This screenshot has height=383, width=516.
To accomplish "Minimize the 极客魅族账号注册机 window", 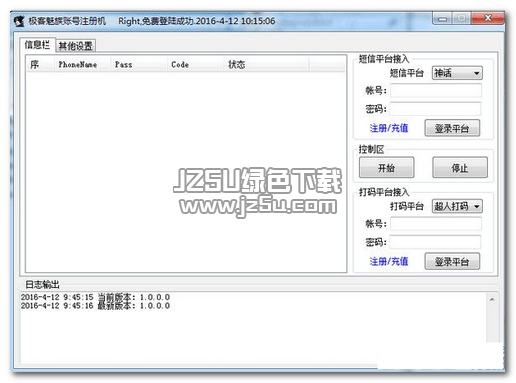I will tap(442, 19).
